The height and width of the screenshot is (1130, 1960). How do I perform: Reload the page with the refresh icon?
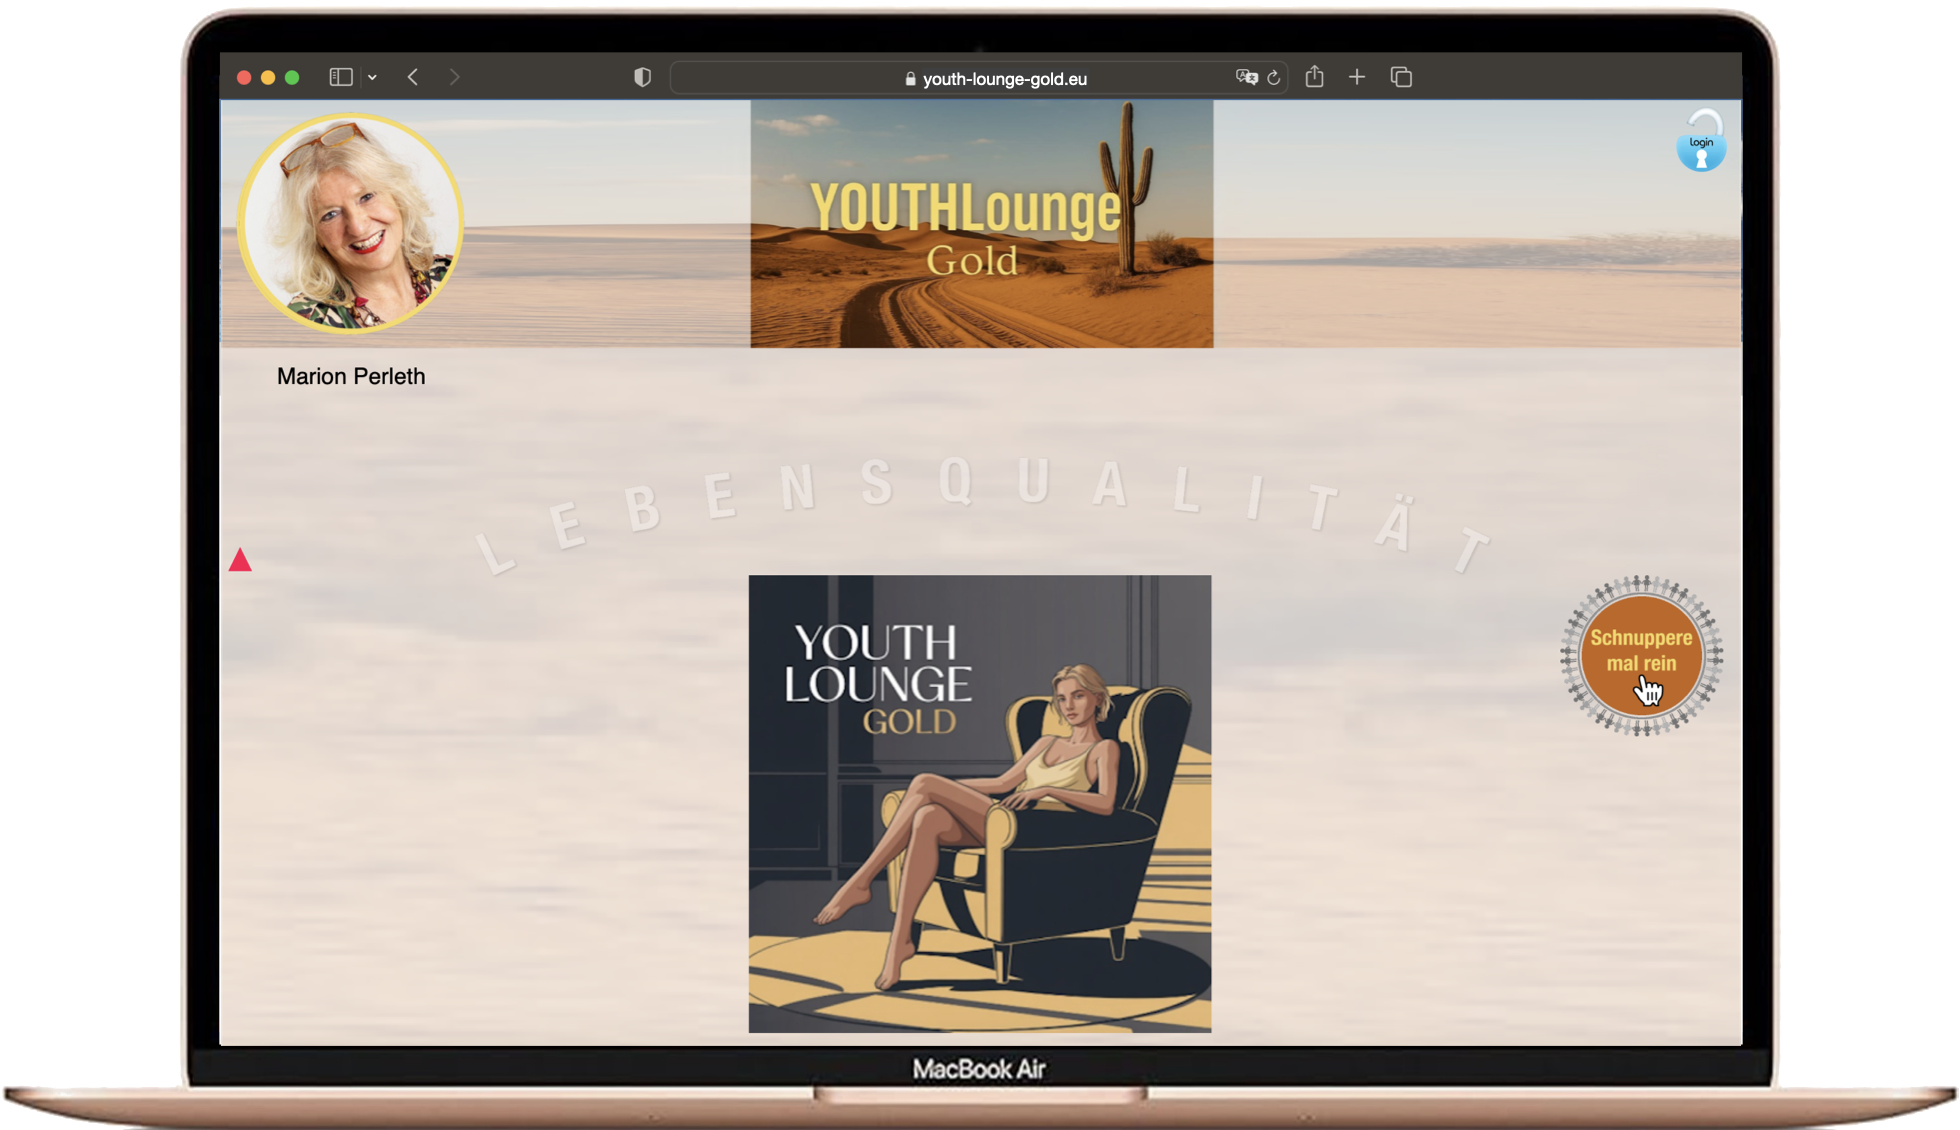tap(1274, 78)
